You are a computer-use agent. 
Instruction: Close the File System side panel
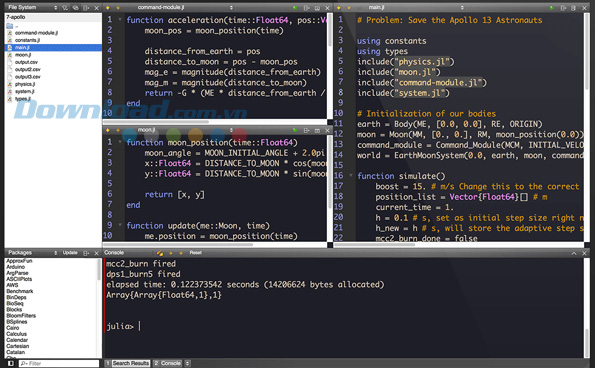point(96,8)
